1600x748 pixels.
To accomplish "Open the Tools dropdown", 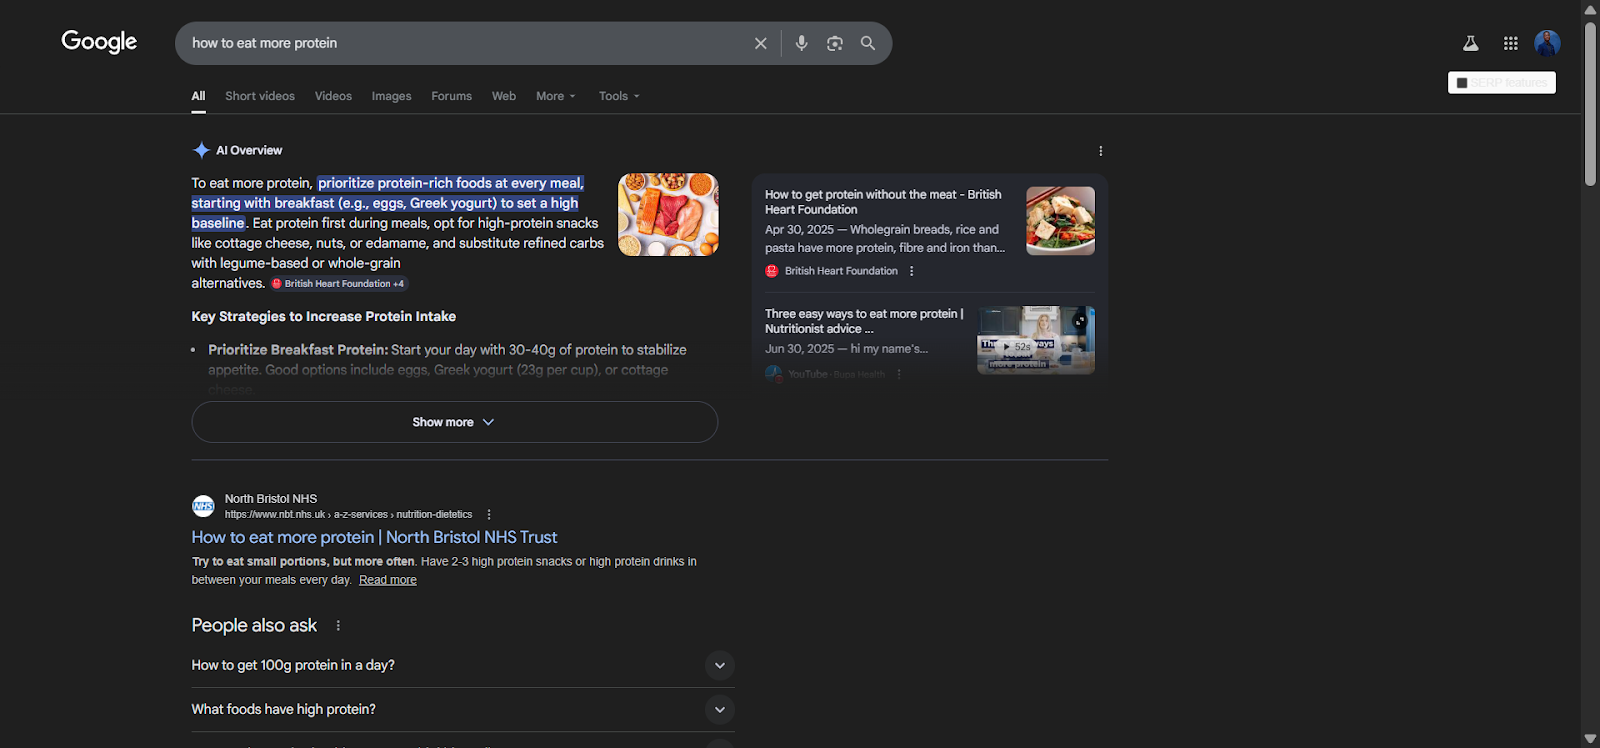I will click(x=619, y=96).
